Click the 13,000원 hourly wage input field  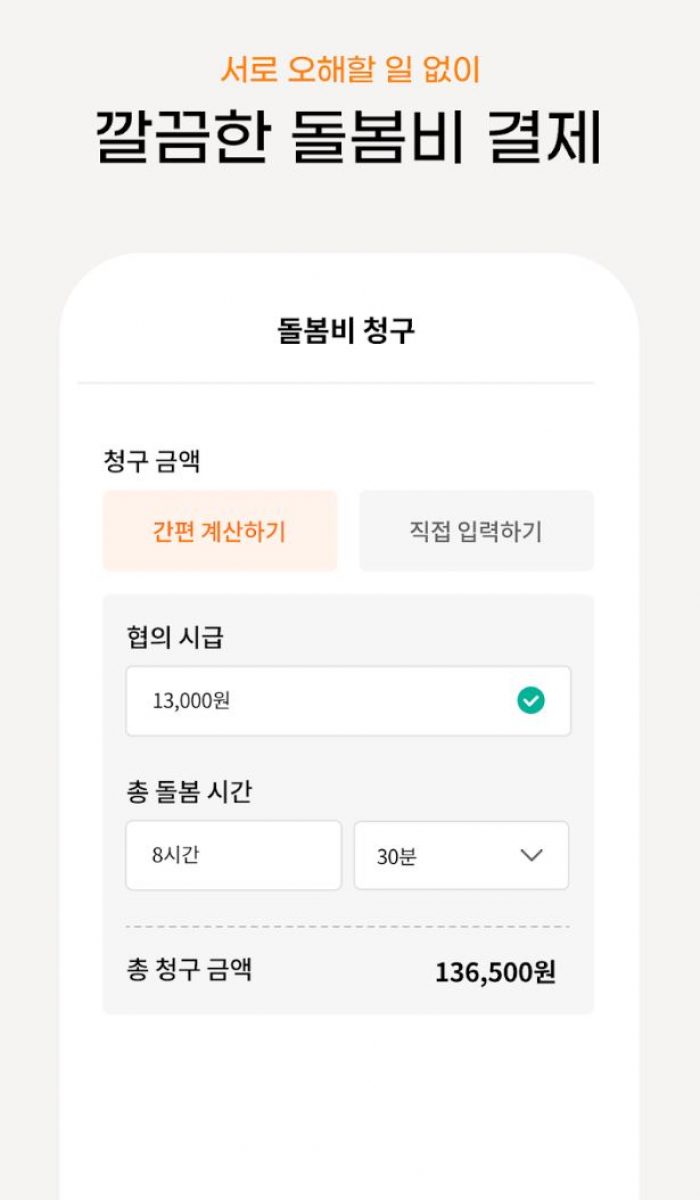(348, 701)
